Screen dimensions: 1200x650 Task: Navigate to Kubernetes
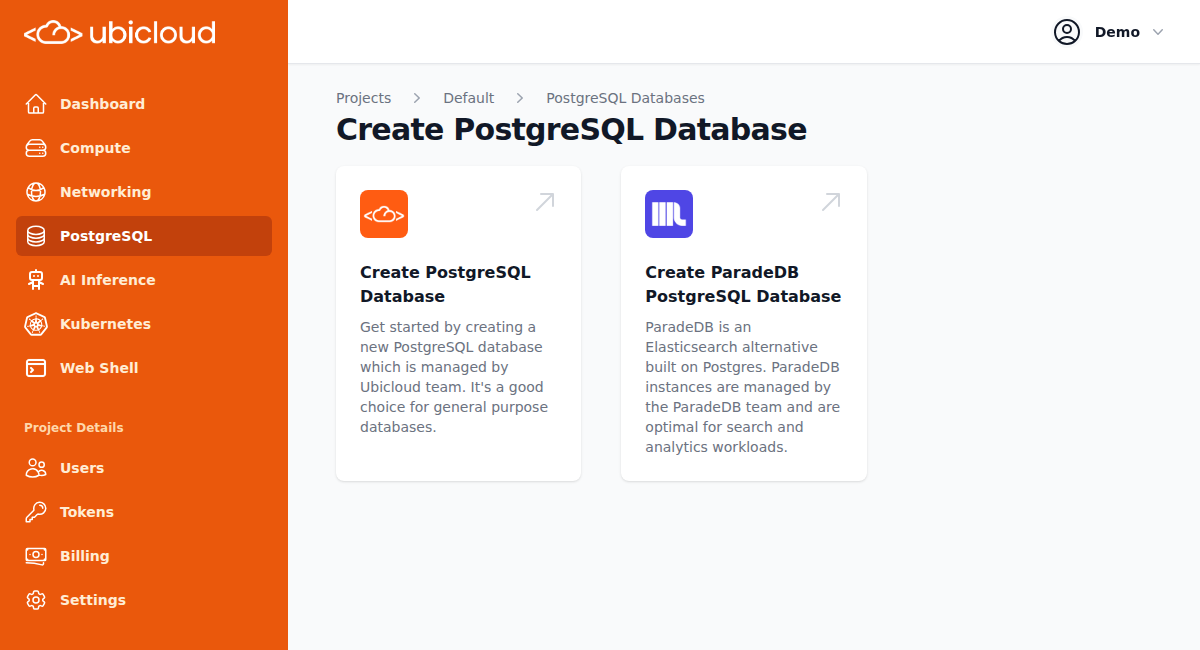coord(144,324)
